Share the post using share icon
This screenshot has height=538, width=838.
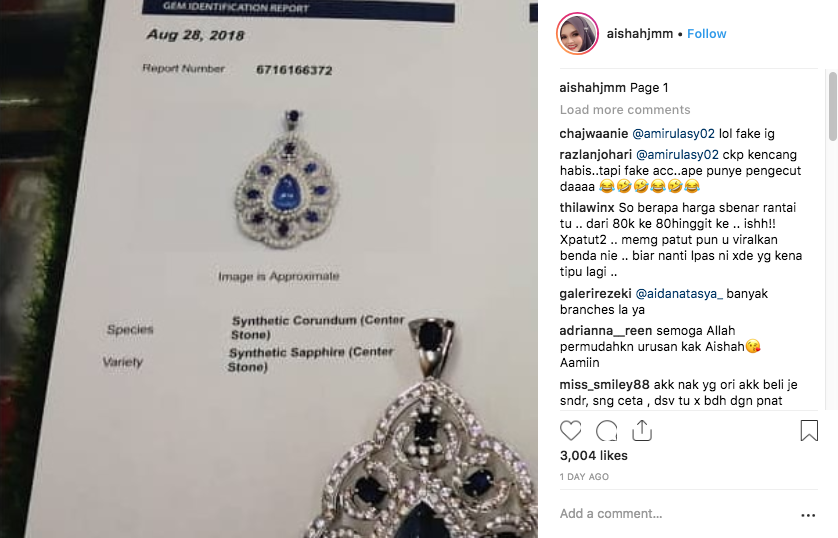(x=642, y=431)
